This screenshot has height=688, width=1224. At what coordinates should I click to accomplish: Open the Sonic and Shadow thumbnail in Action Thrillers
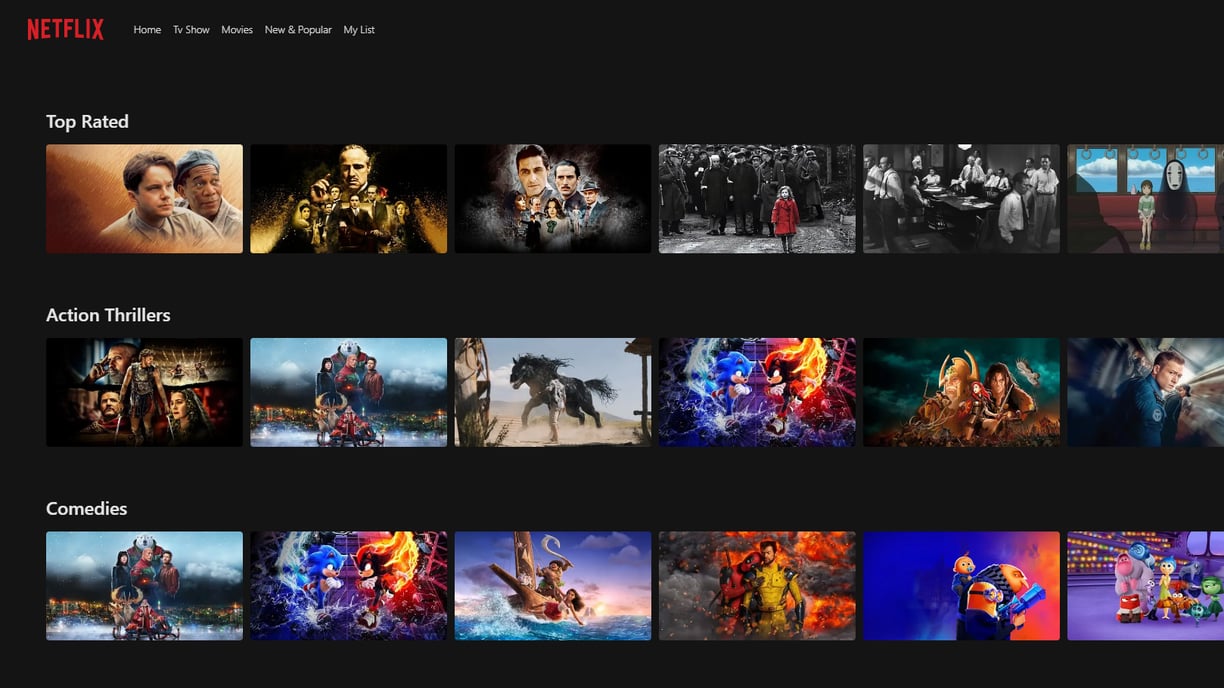tap(757, 392)
